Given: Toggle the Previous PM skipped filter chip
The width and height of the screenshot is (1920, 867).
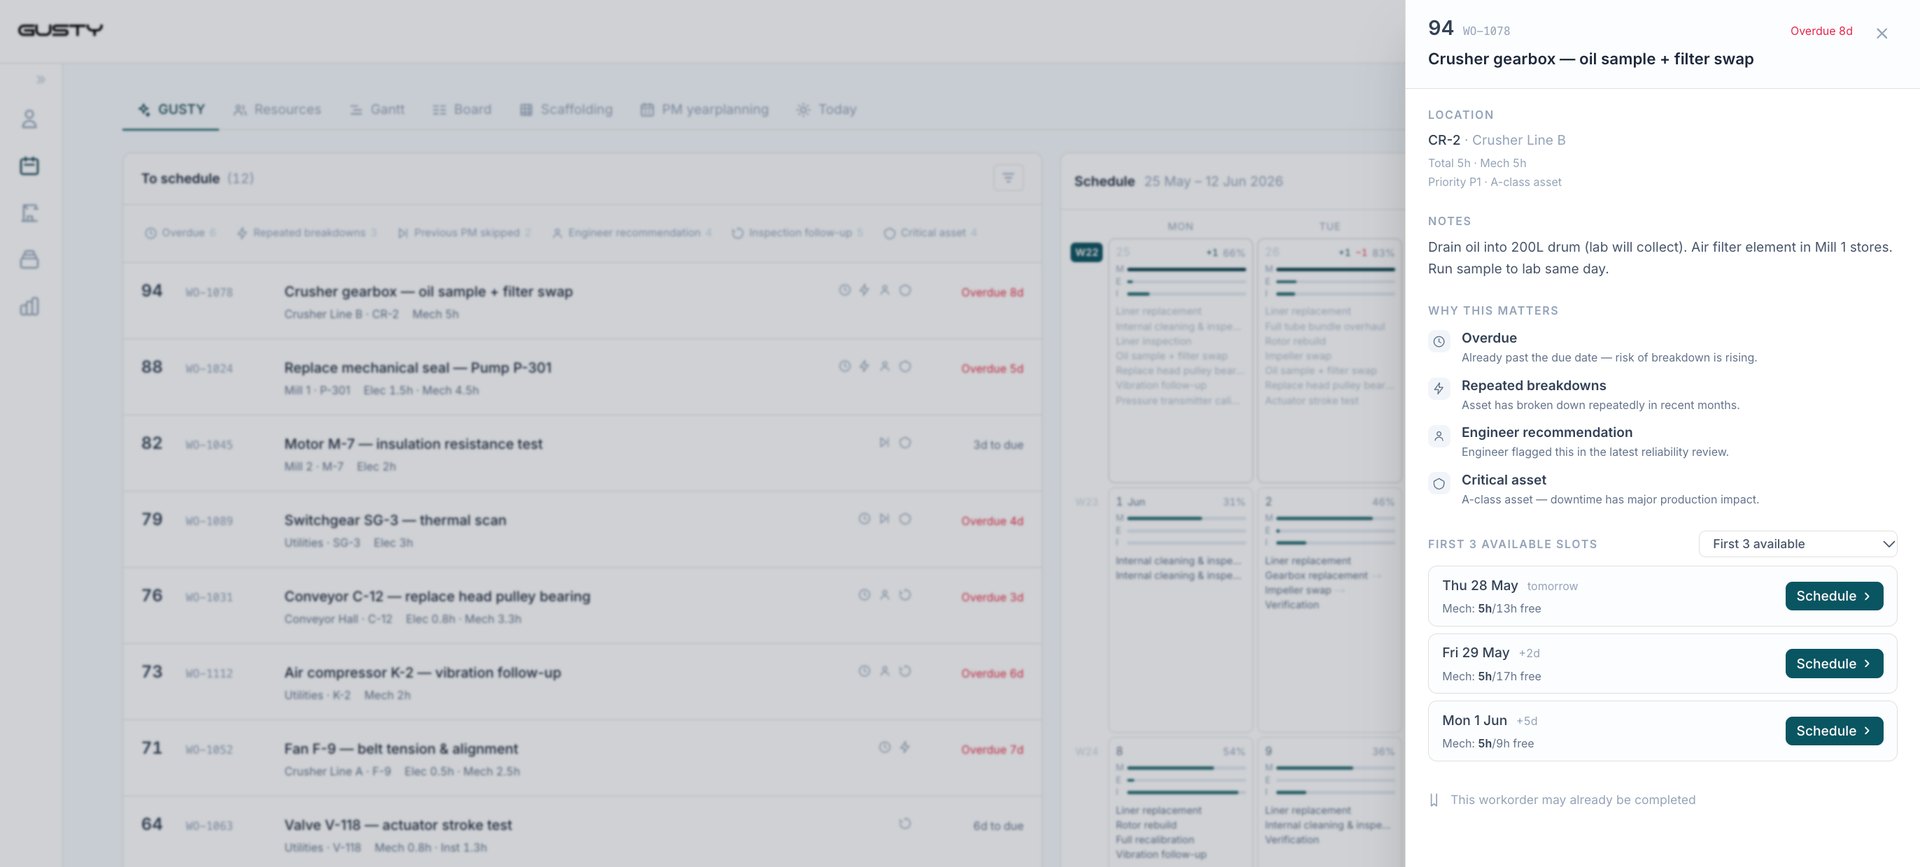Looking at the screenshot, I should (464, 233).
